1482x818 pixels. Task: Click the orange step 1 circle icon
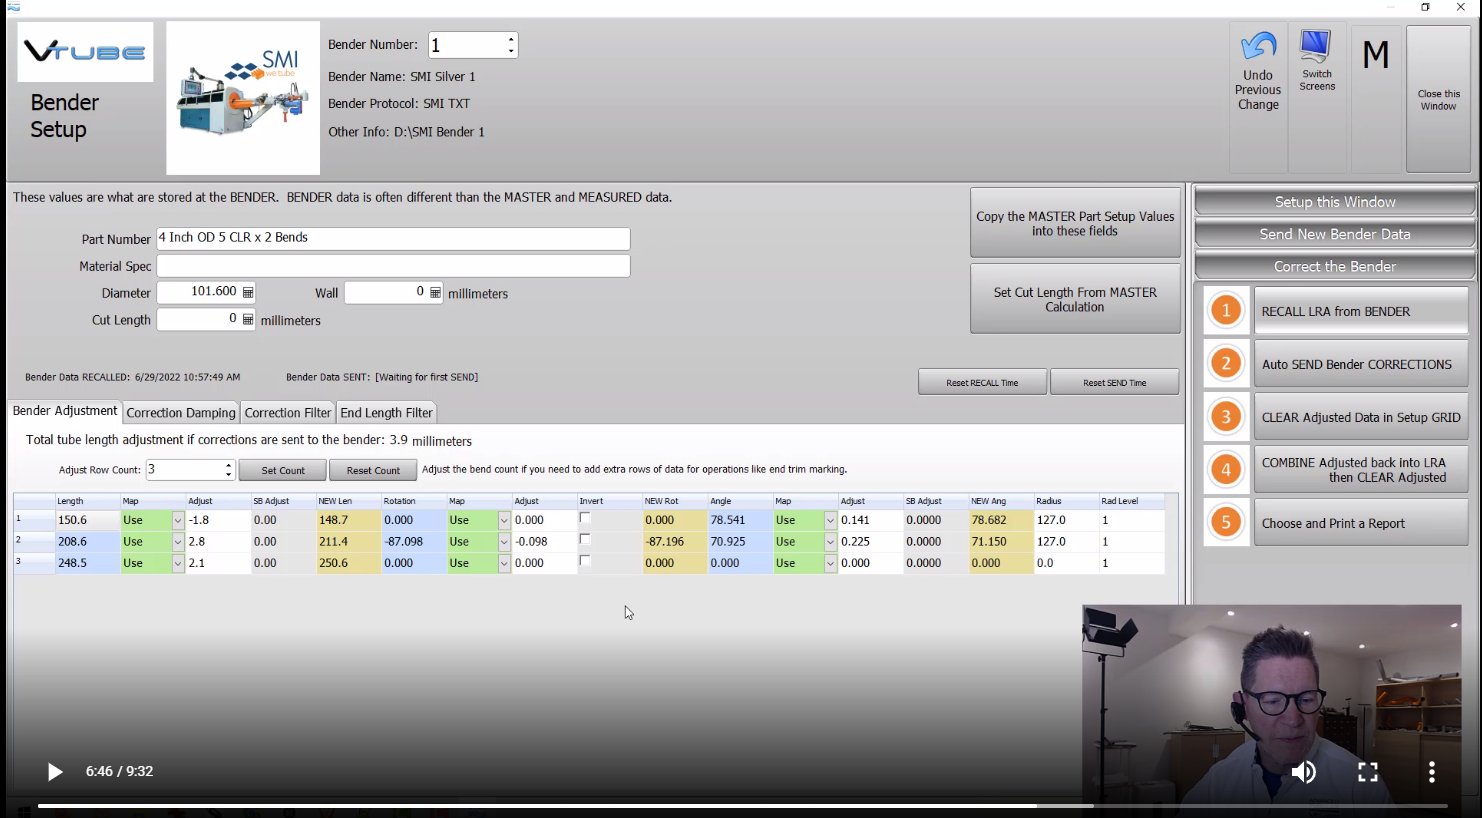point(1226,310)
